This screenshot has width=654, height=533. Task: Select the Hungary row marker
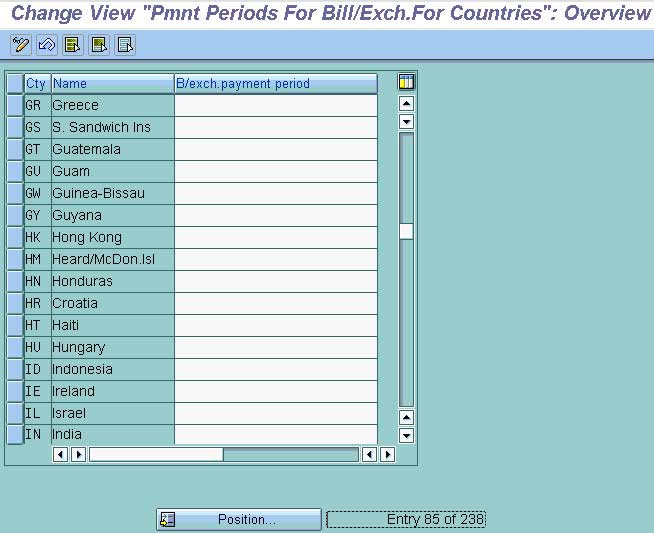click(15, 347)
